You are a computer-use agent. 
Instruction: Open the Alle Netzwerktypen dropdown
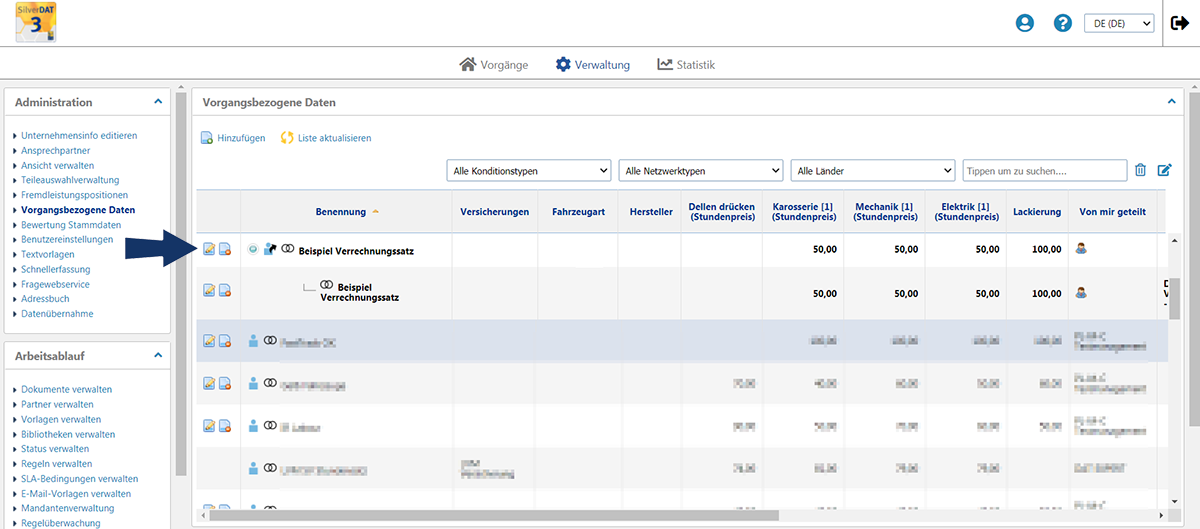pyautogui.click(x=701, y=171)
